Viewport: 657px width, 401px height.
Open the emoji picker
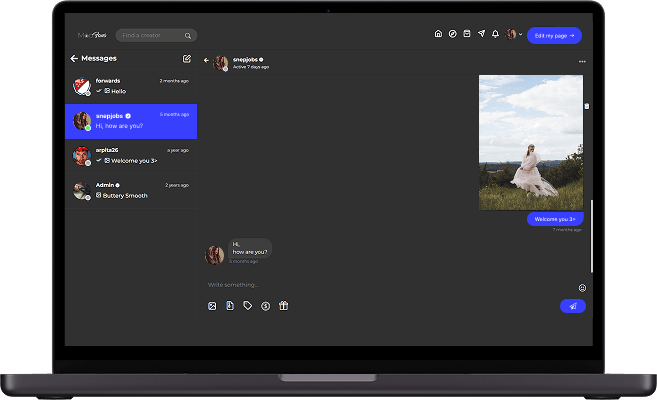coord(582,288)
